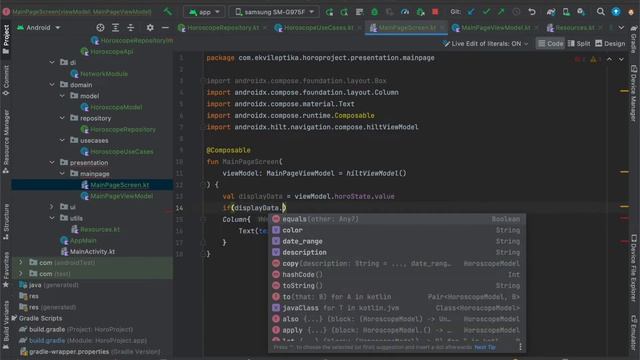Open the Profile app gauge icon
Viewport: 640px width, 360px height.
click(x=404, y=12)
